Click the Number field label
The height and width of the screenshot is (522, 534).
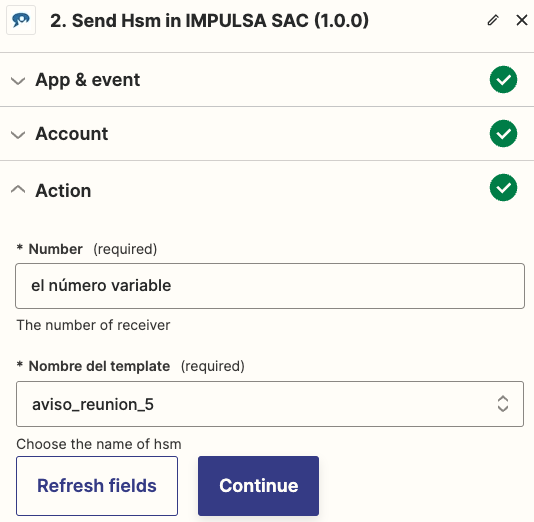(55, 249)
